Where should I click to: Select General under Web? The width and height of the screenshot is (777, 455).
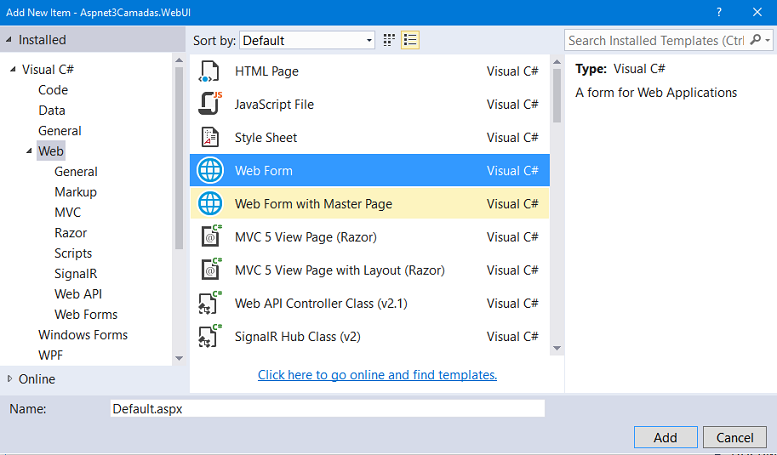click(x=76, y=171)
